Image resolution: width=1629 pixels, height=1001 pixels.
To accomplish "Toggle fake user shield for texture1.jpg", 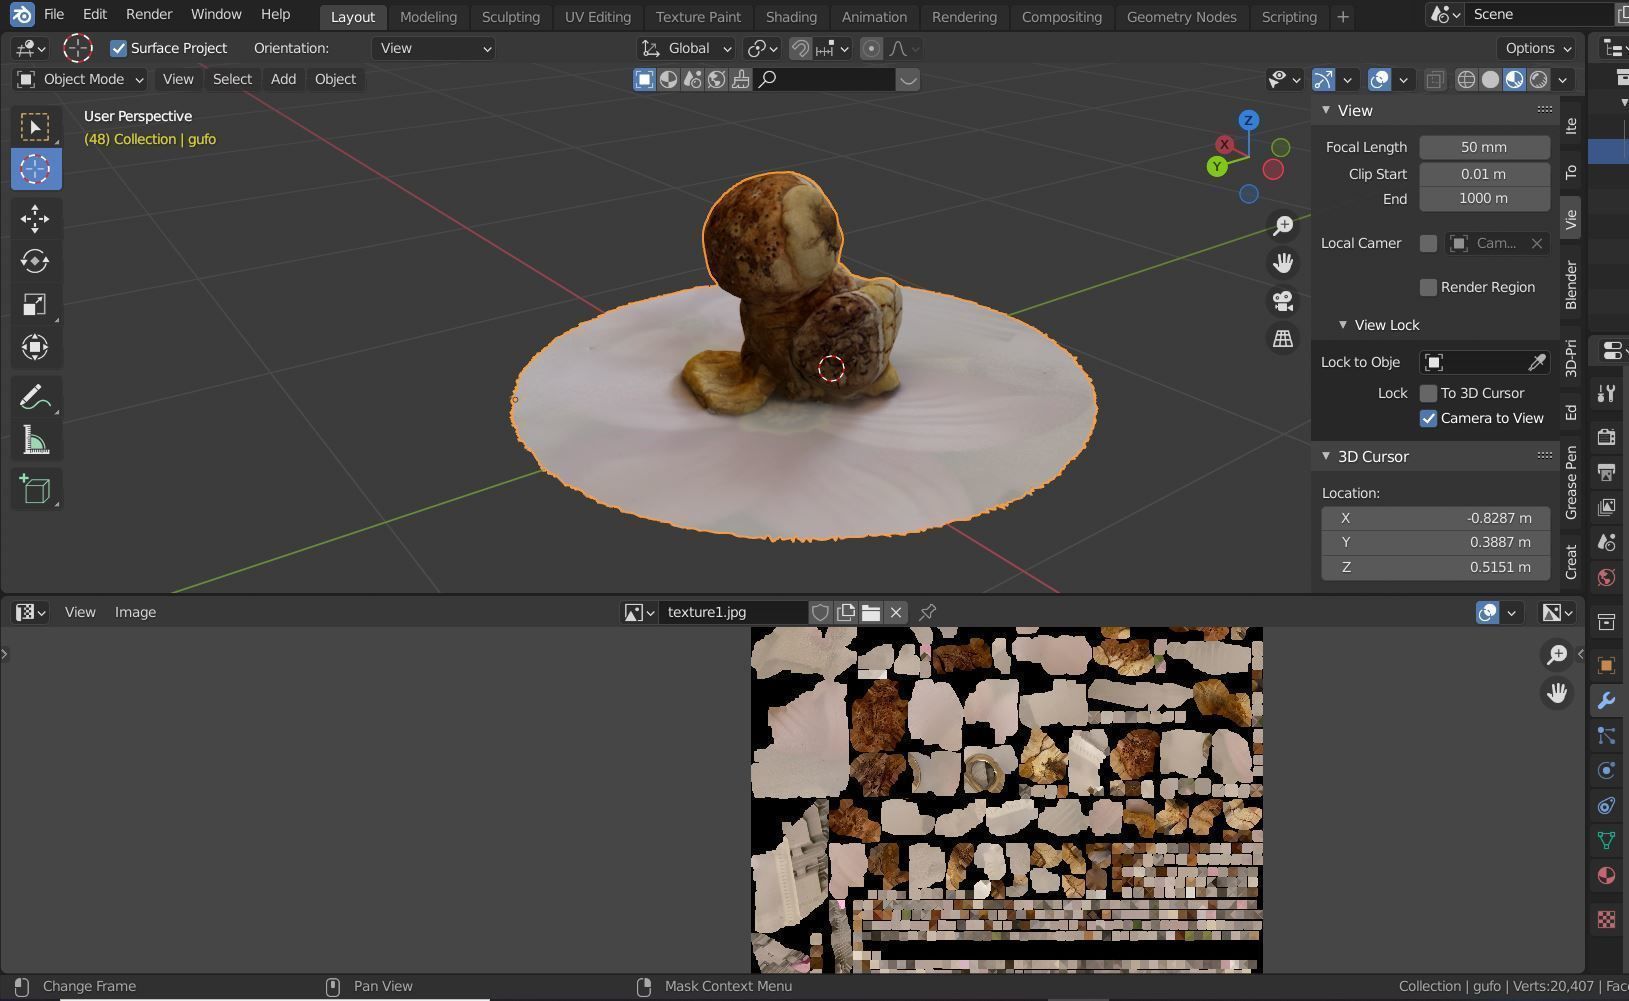I will pyautogui.click(x=820, y=612).
